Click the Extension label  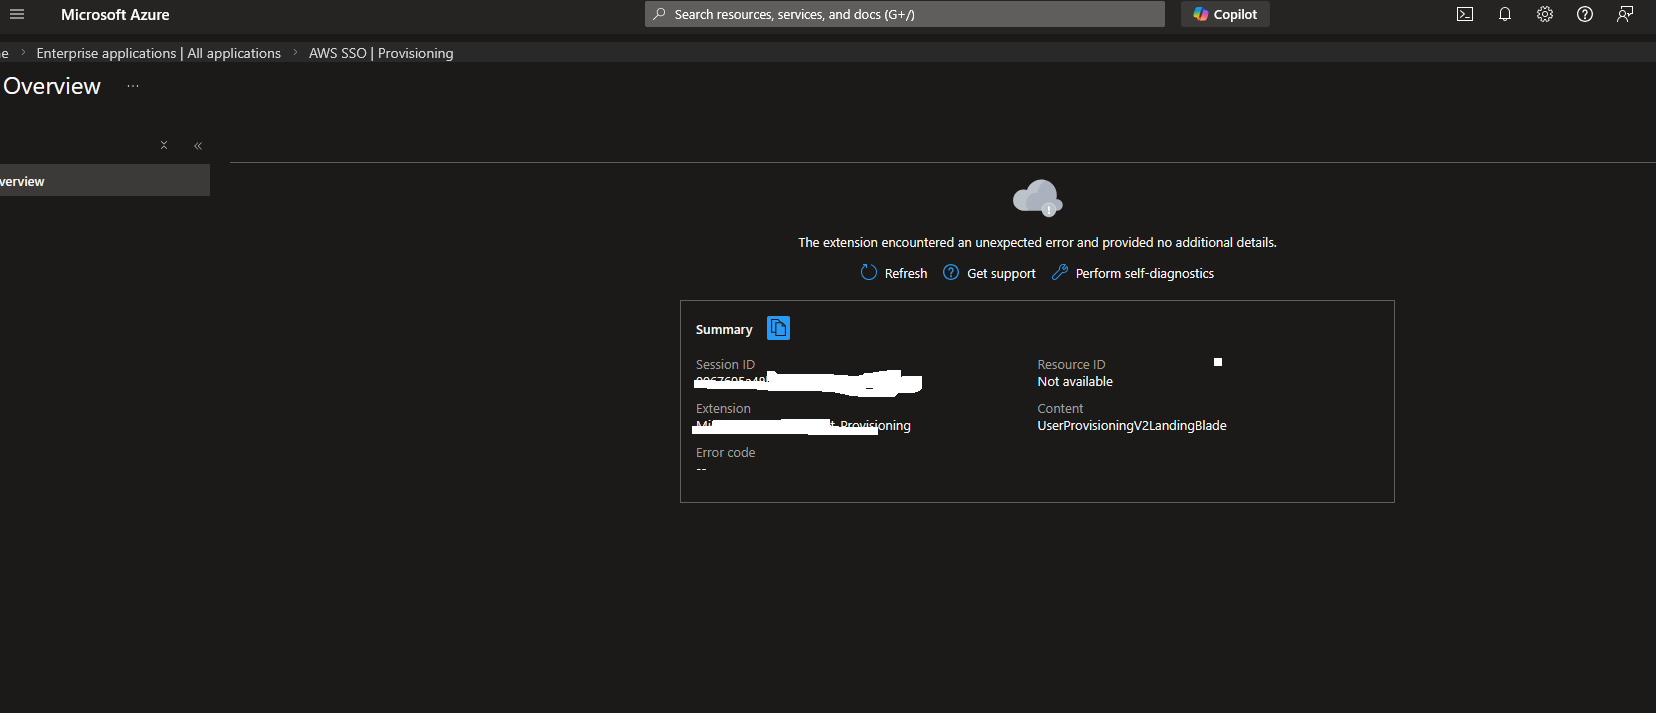tap(723, 409)
